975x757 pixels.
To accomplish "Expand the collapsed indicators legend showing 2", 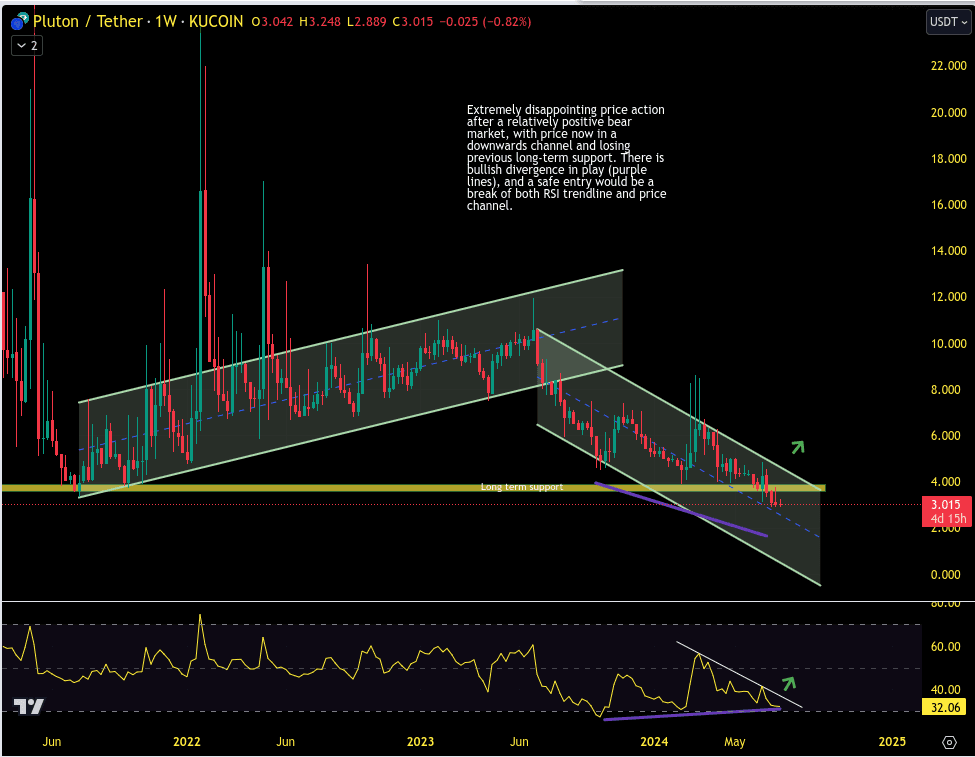I will pos(27,45).
